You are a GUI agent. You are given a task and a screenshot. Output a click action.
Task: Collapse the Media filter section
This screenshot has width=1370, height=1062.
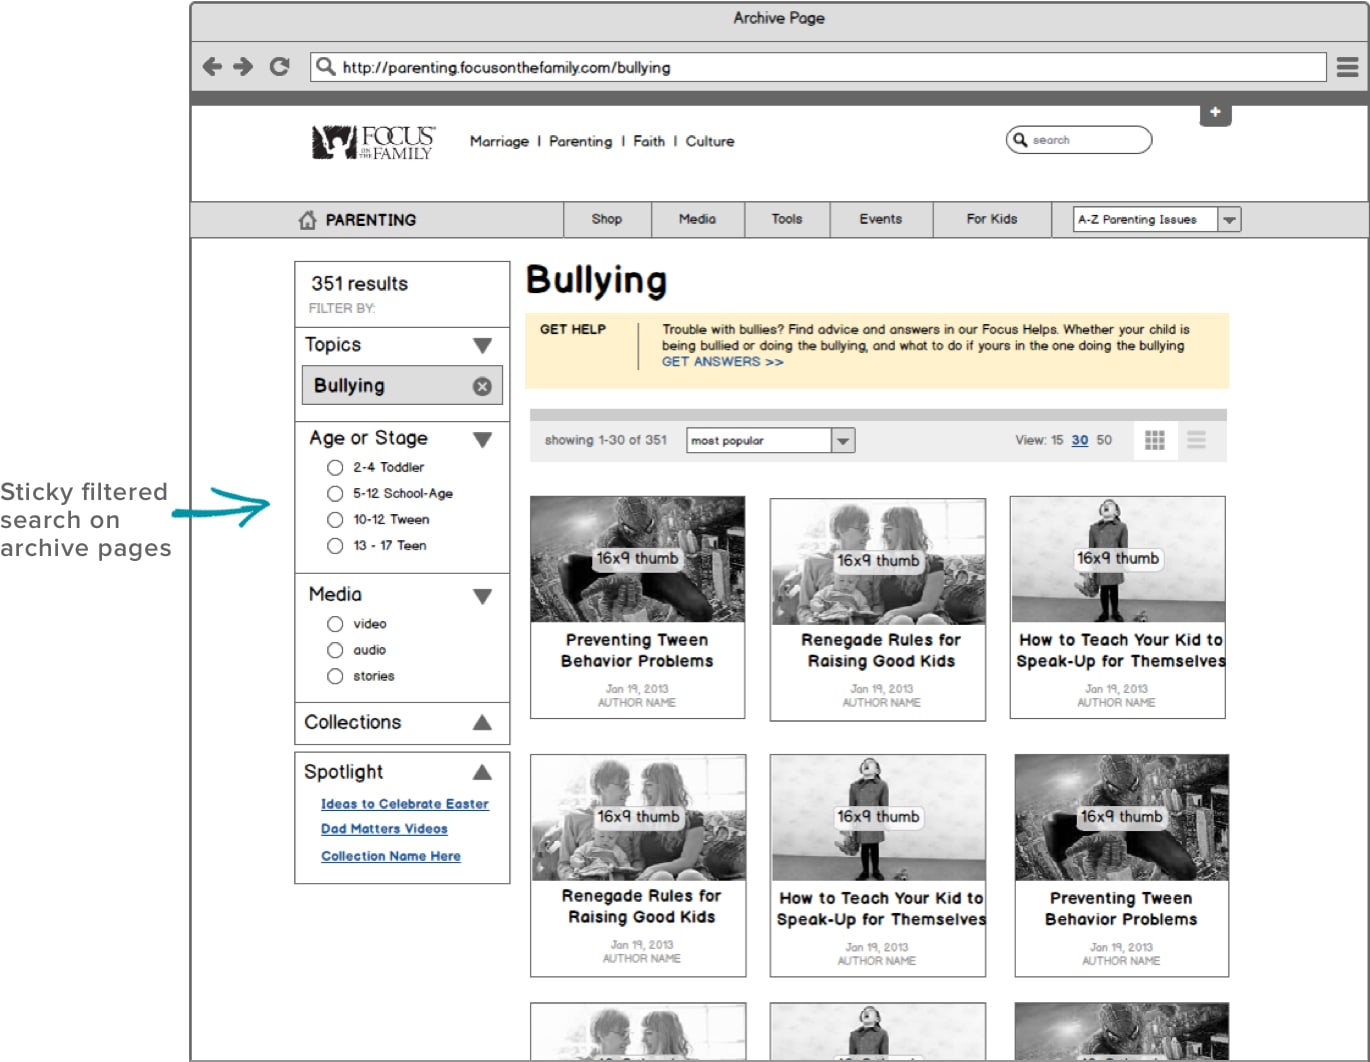pos(482,597)
